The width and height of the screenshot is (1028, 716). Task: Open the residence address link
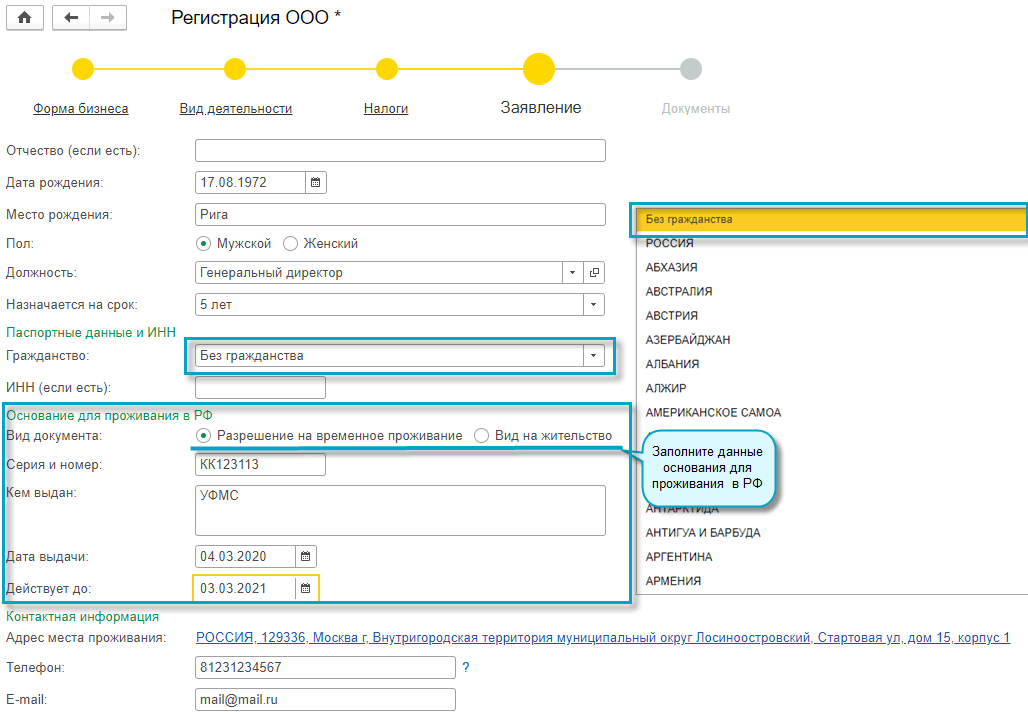click(602, 638)
